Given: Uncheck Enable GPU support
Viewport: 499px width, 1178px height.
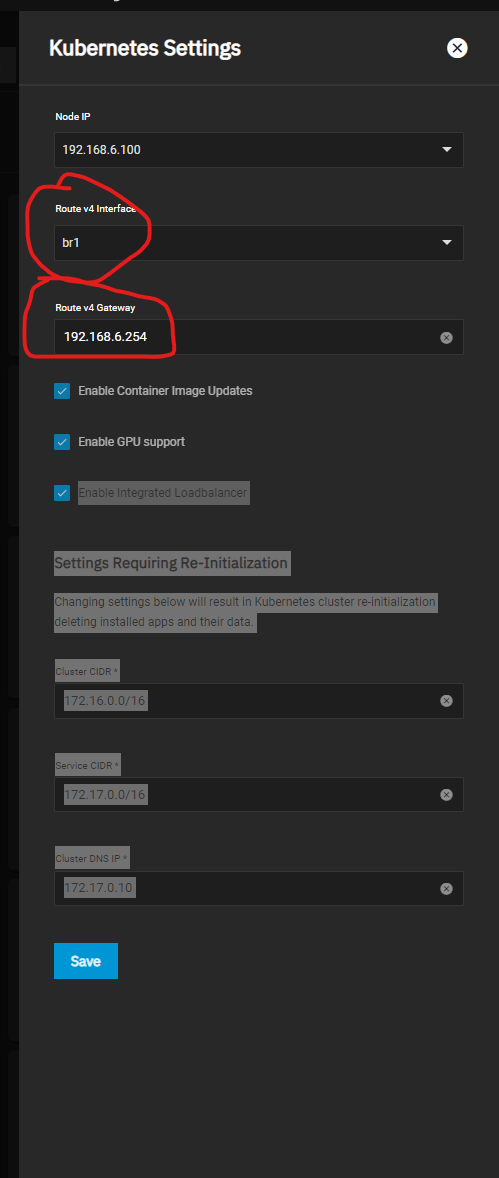Looking at the screenshot, I should click(62, 442).
